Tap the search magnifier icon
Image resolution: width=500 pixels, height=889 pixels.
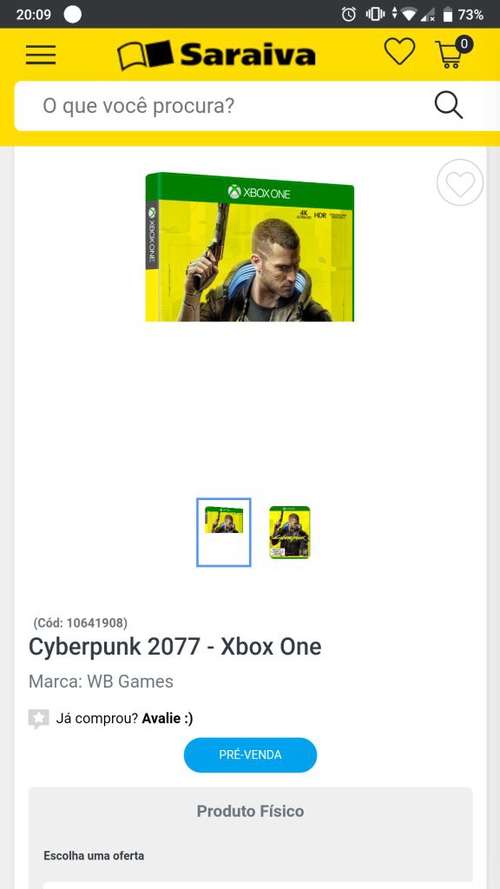click(x=448, y=105)
